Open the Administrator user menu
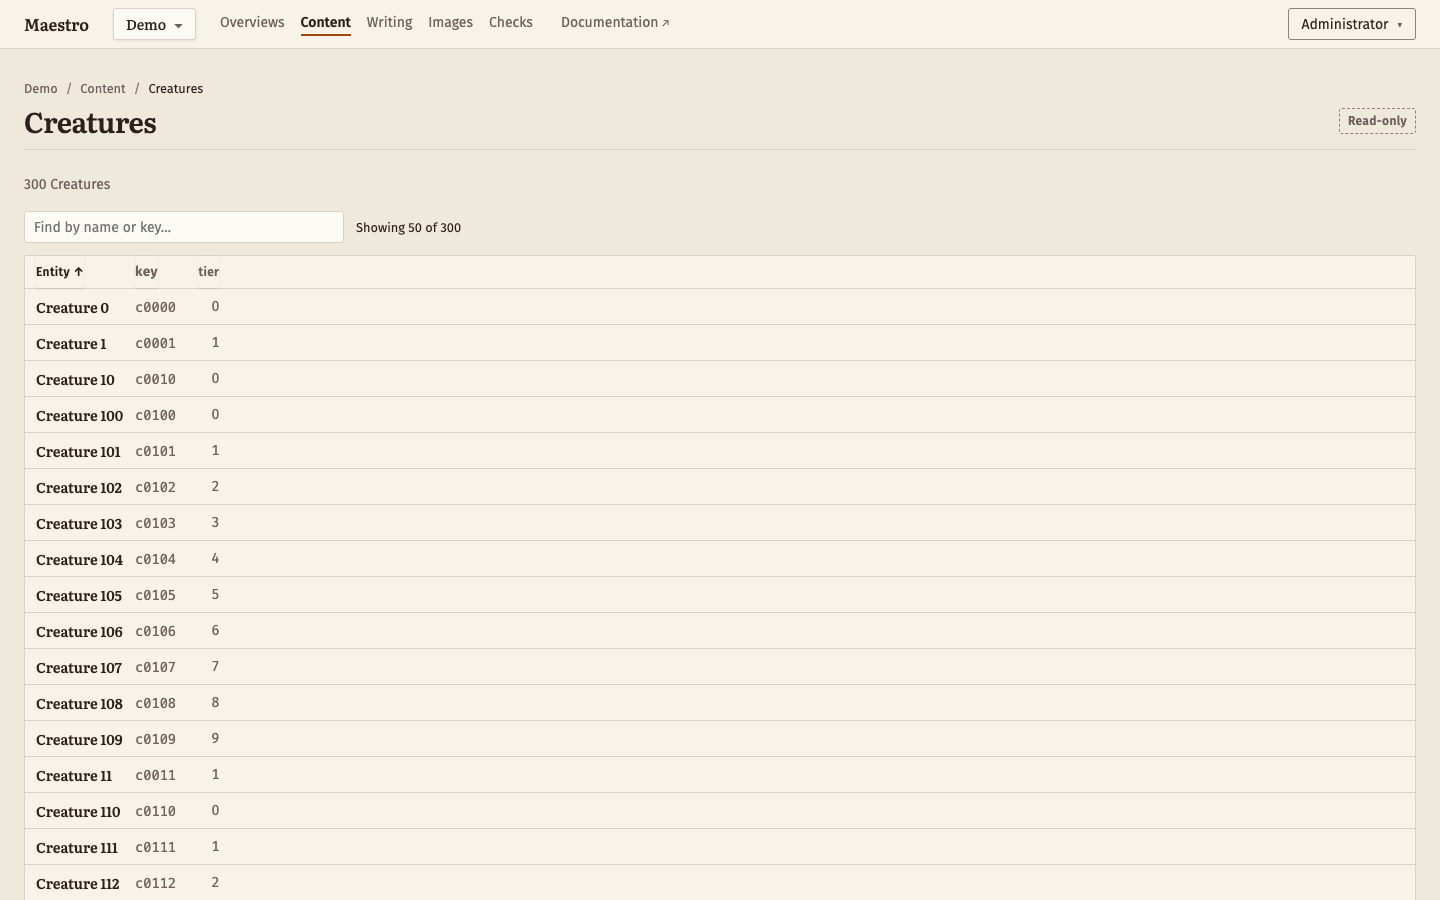The image size is (1440, 900). [1351, 24]
